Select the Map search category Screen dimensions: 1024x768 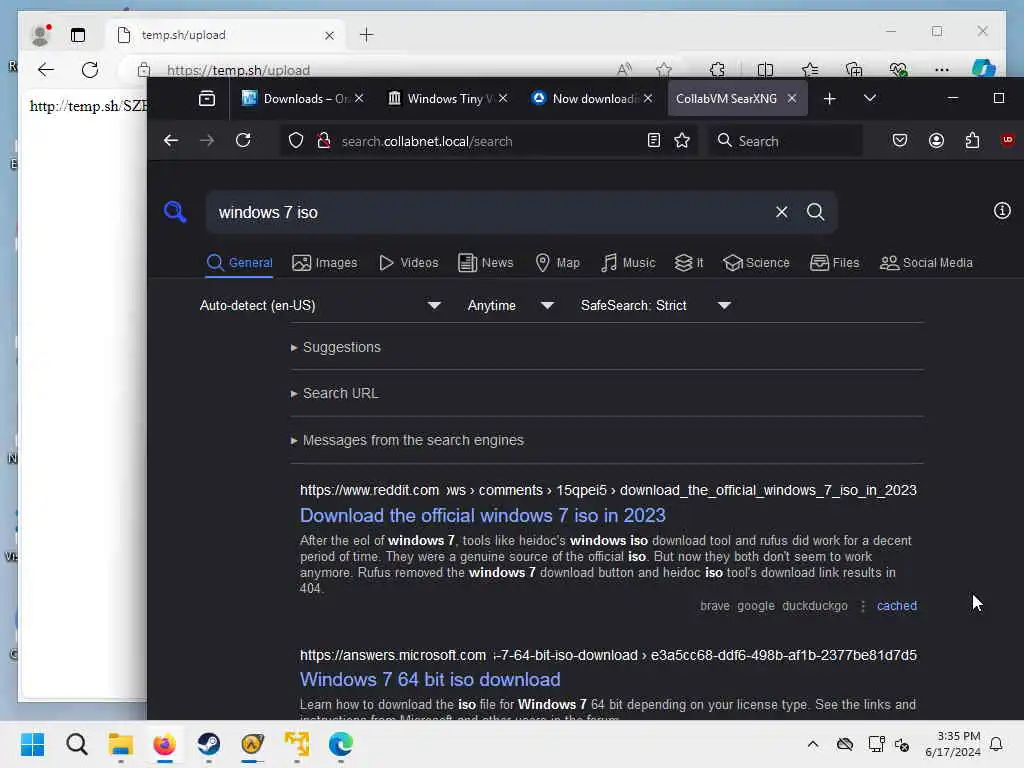point(558,263)
